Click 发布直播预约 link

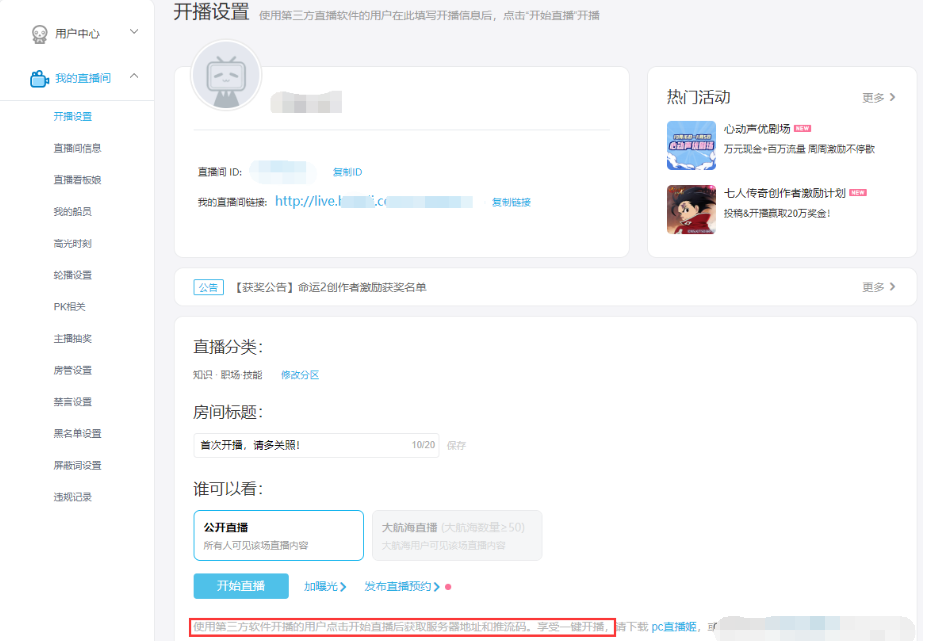pos(402,587)
